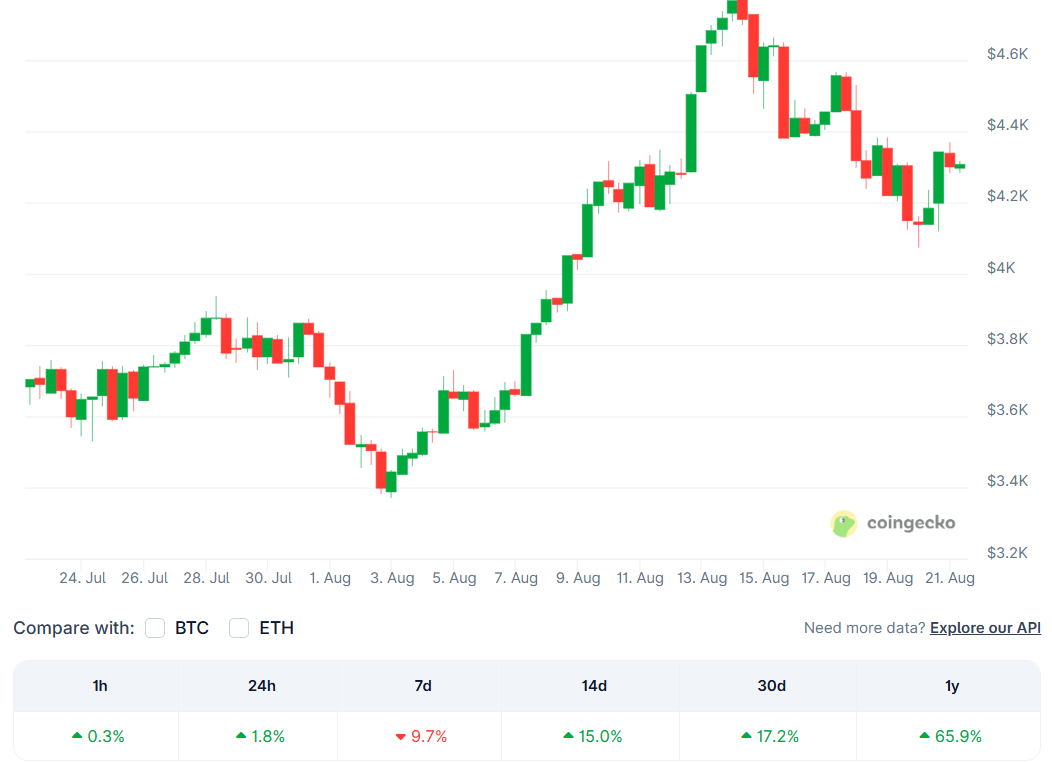1052x762 pixels.
Task: Click the 21. Aug date label
Action: [949, 577]
